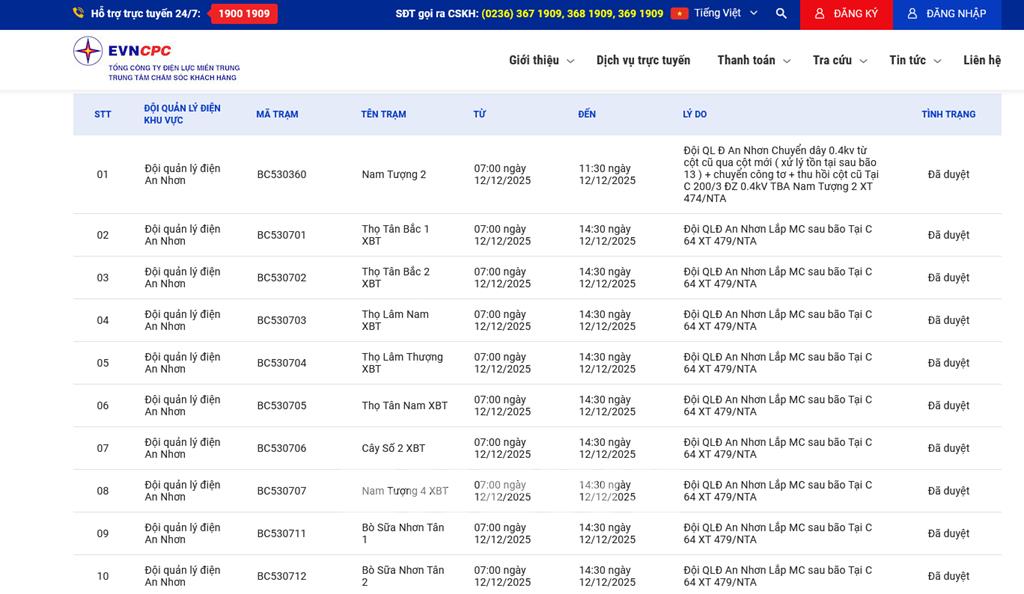The width and height of the screenshot is (1024, 594).
Task: Click the Vietnam flag icon
Action: click(x=679, y=14)
